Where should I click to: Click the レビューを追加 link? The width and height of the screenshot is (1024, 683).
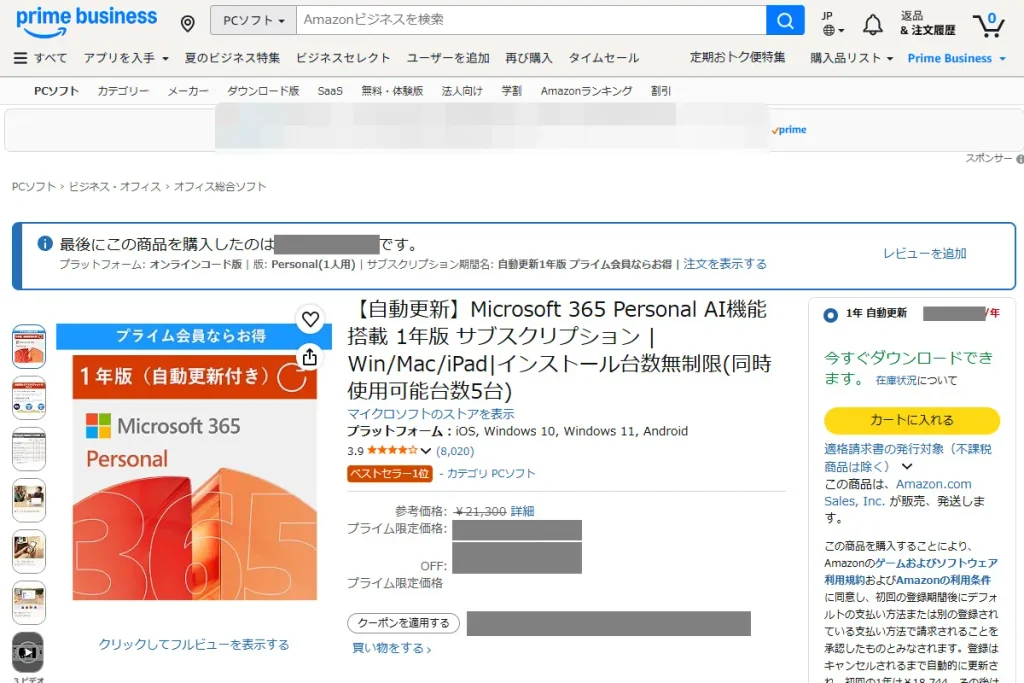[x=925, y=253]
